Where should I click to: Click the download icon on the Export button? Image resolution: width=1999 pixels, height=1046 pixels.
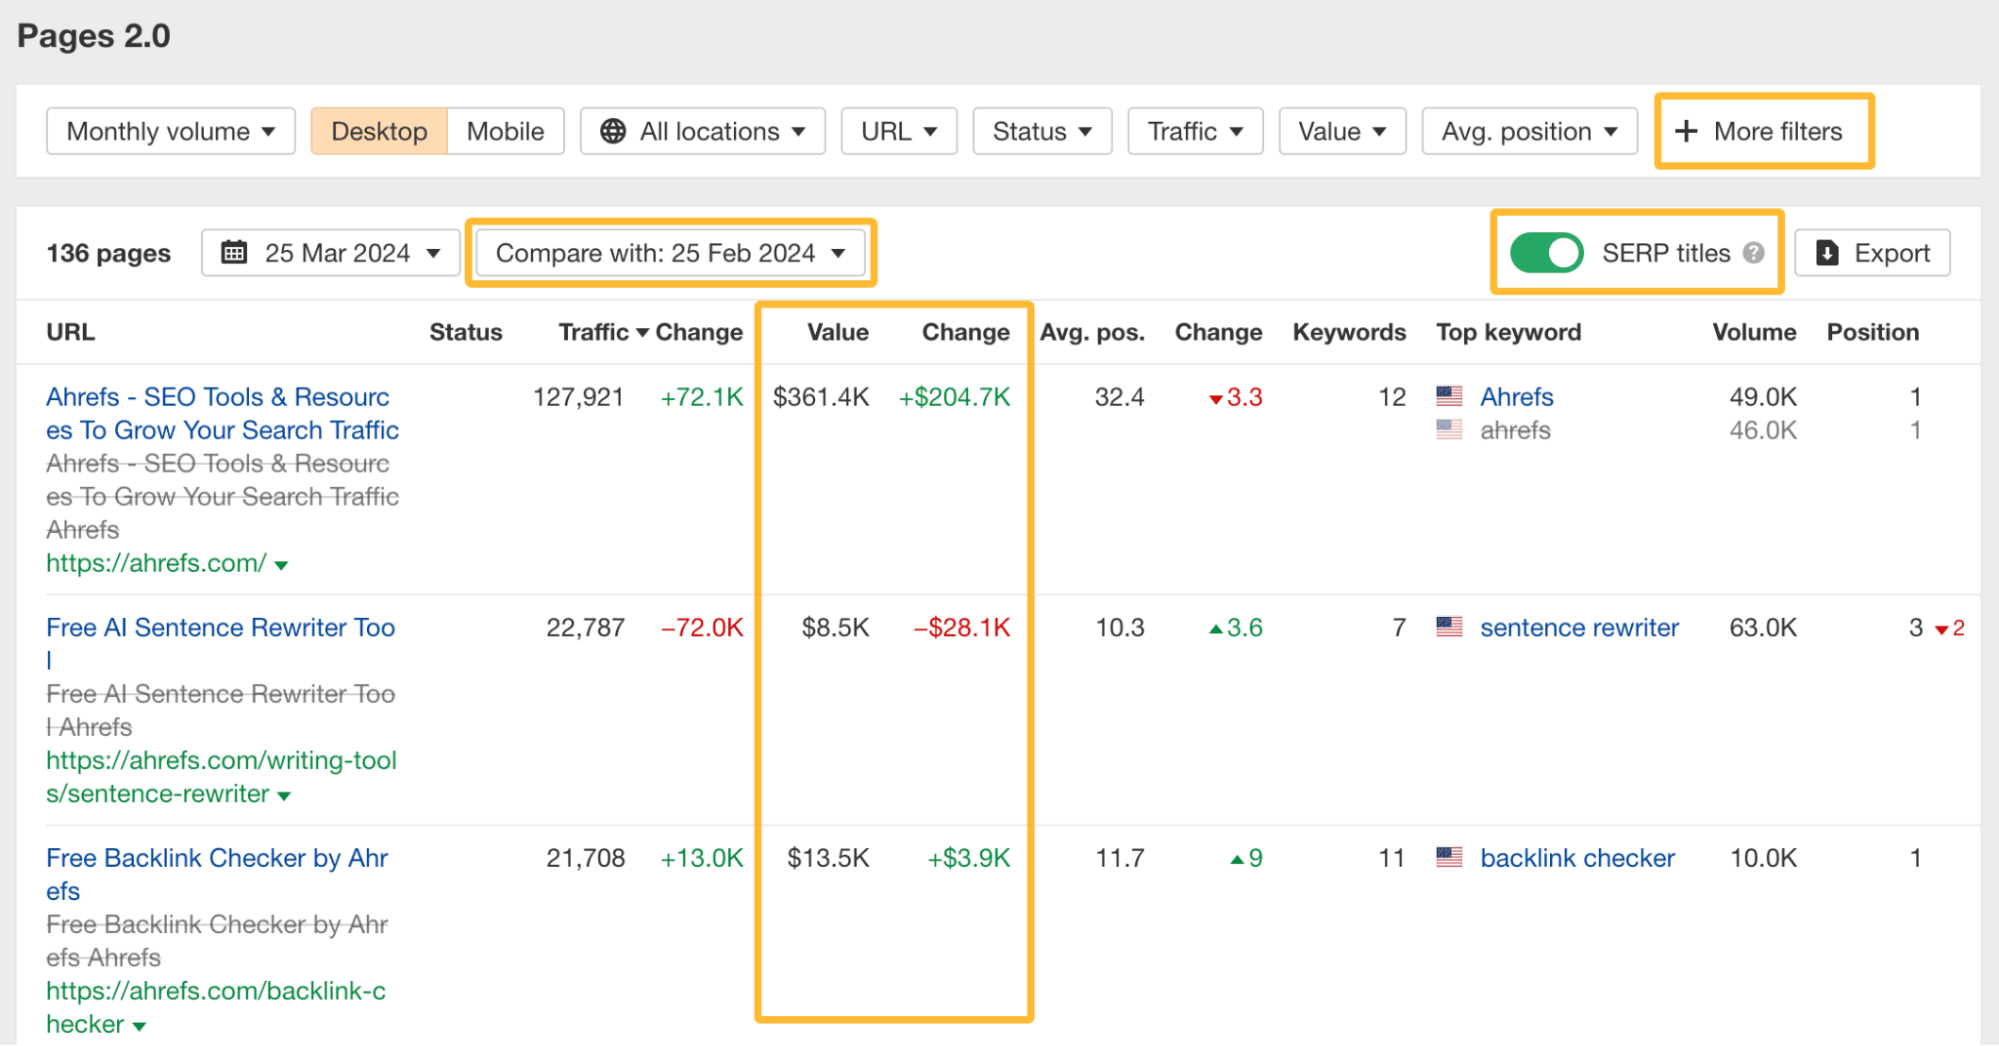[x=1828, y=252]
